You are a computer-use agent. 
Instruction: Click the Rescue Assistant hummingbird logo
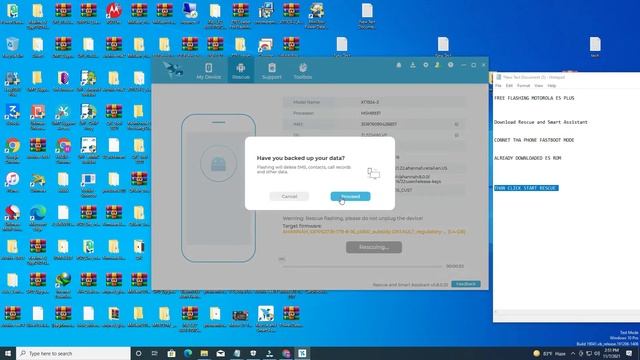pos(173,70)
